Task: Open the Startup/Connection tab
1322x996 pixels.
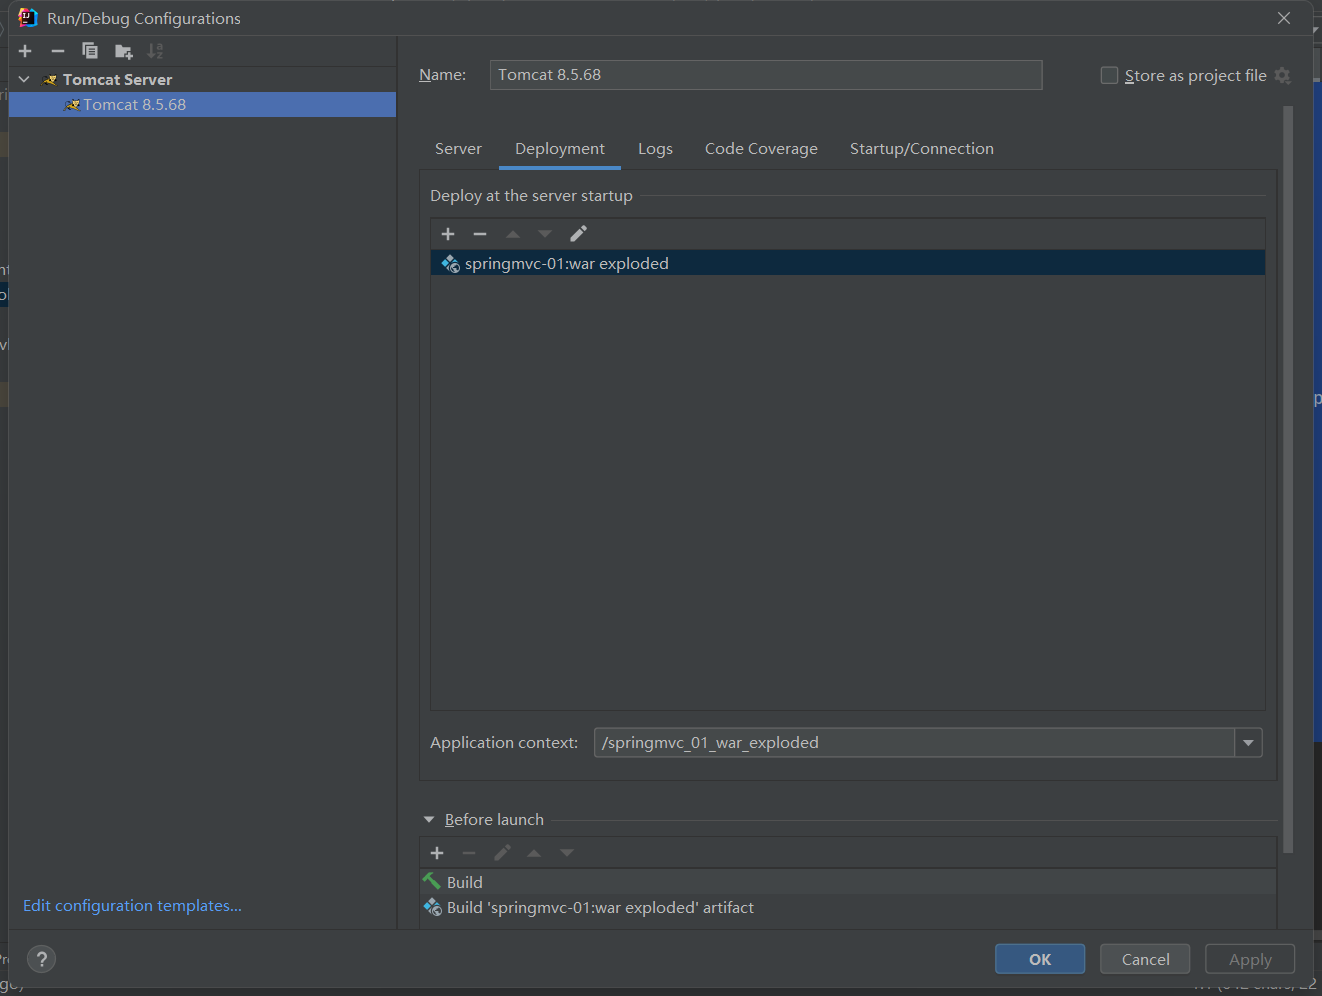Action: coord(921,149)
